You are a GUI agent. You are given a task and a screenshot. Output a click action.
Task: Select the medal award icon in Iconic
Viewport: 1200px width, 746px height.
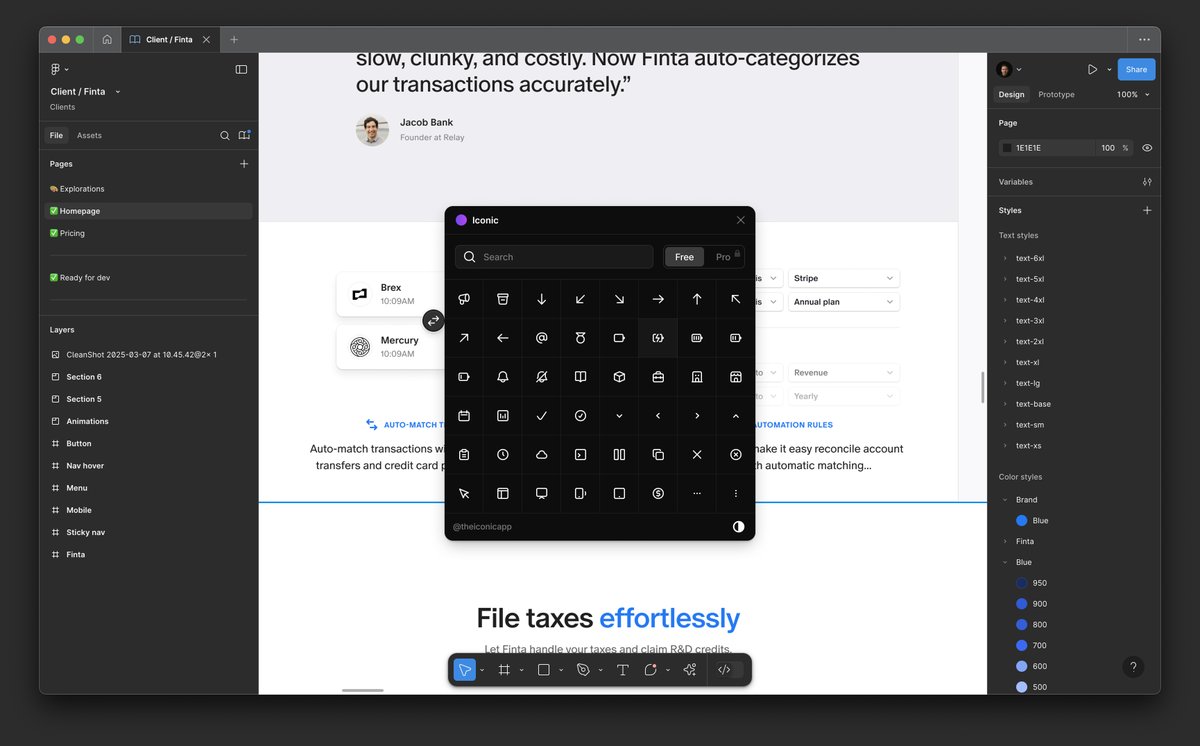[580, 338]
